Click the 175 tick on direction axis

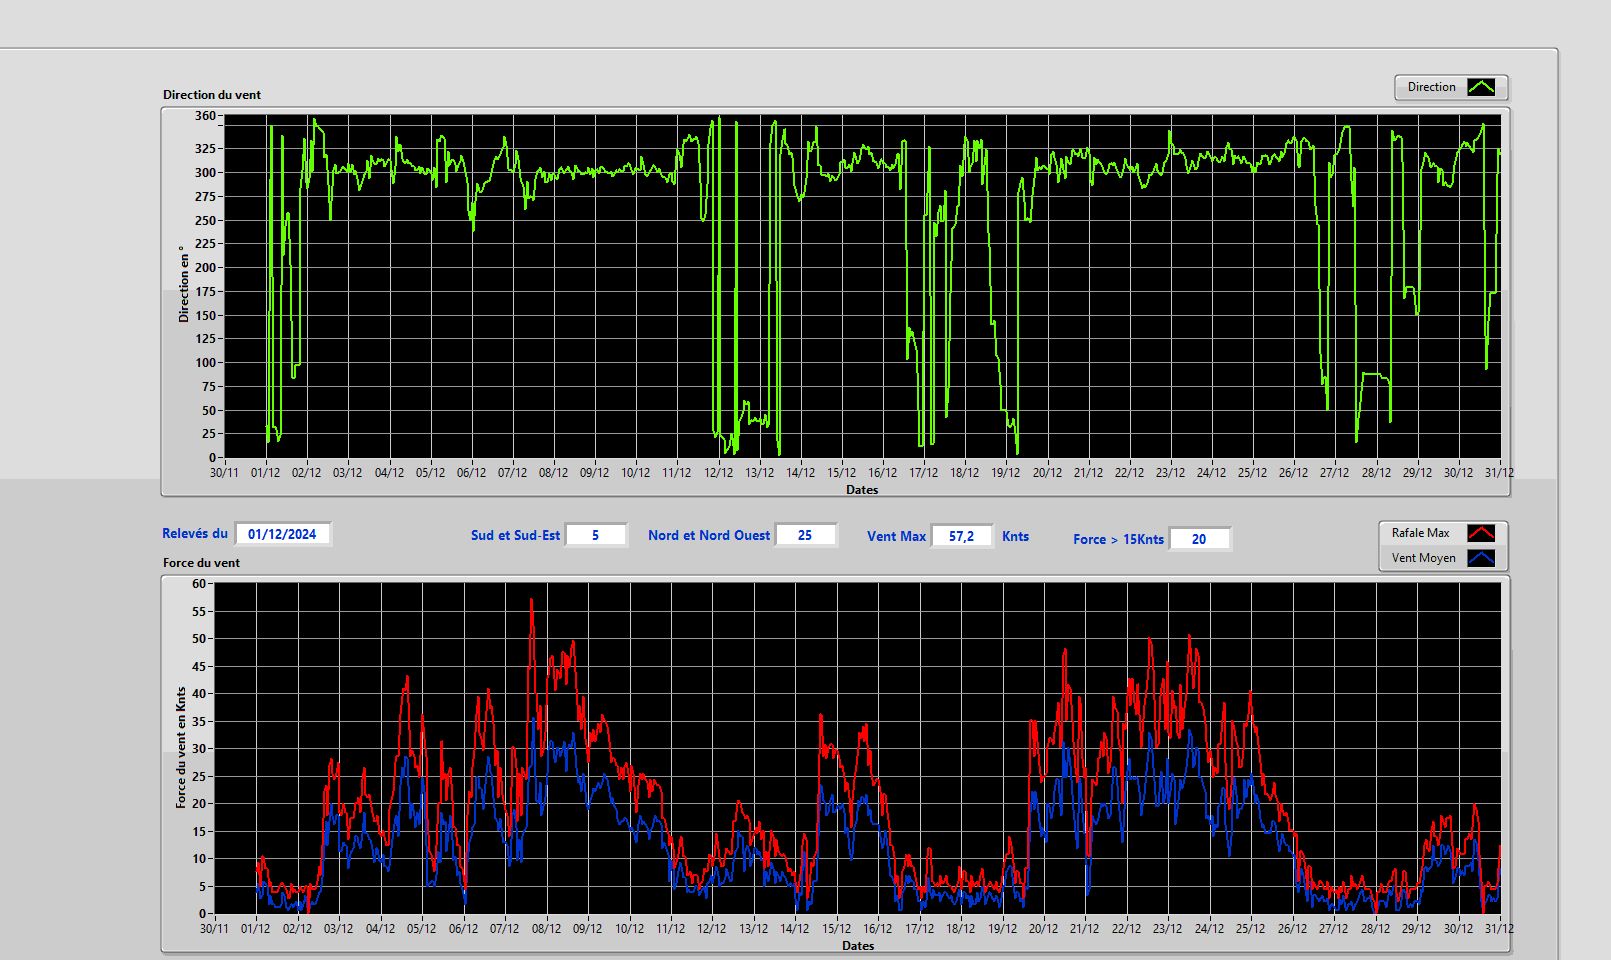[205, 292]
